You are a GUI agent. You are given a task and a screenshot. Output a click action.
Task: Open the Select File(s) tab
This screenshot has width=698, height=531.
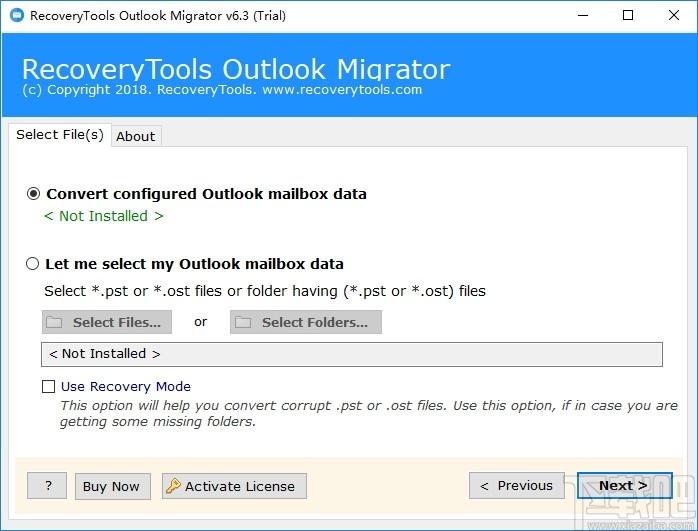click(59, 135)
